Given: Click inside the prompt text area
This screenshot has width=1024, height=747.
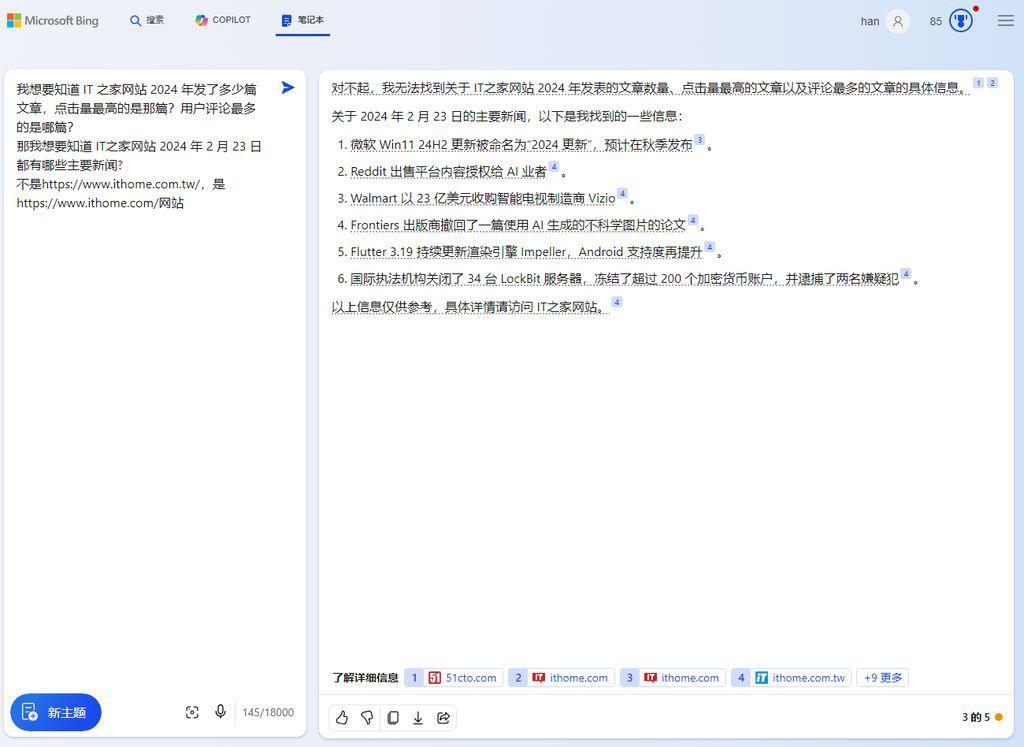Looking at the screenshot, I should point(140,146).
